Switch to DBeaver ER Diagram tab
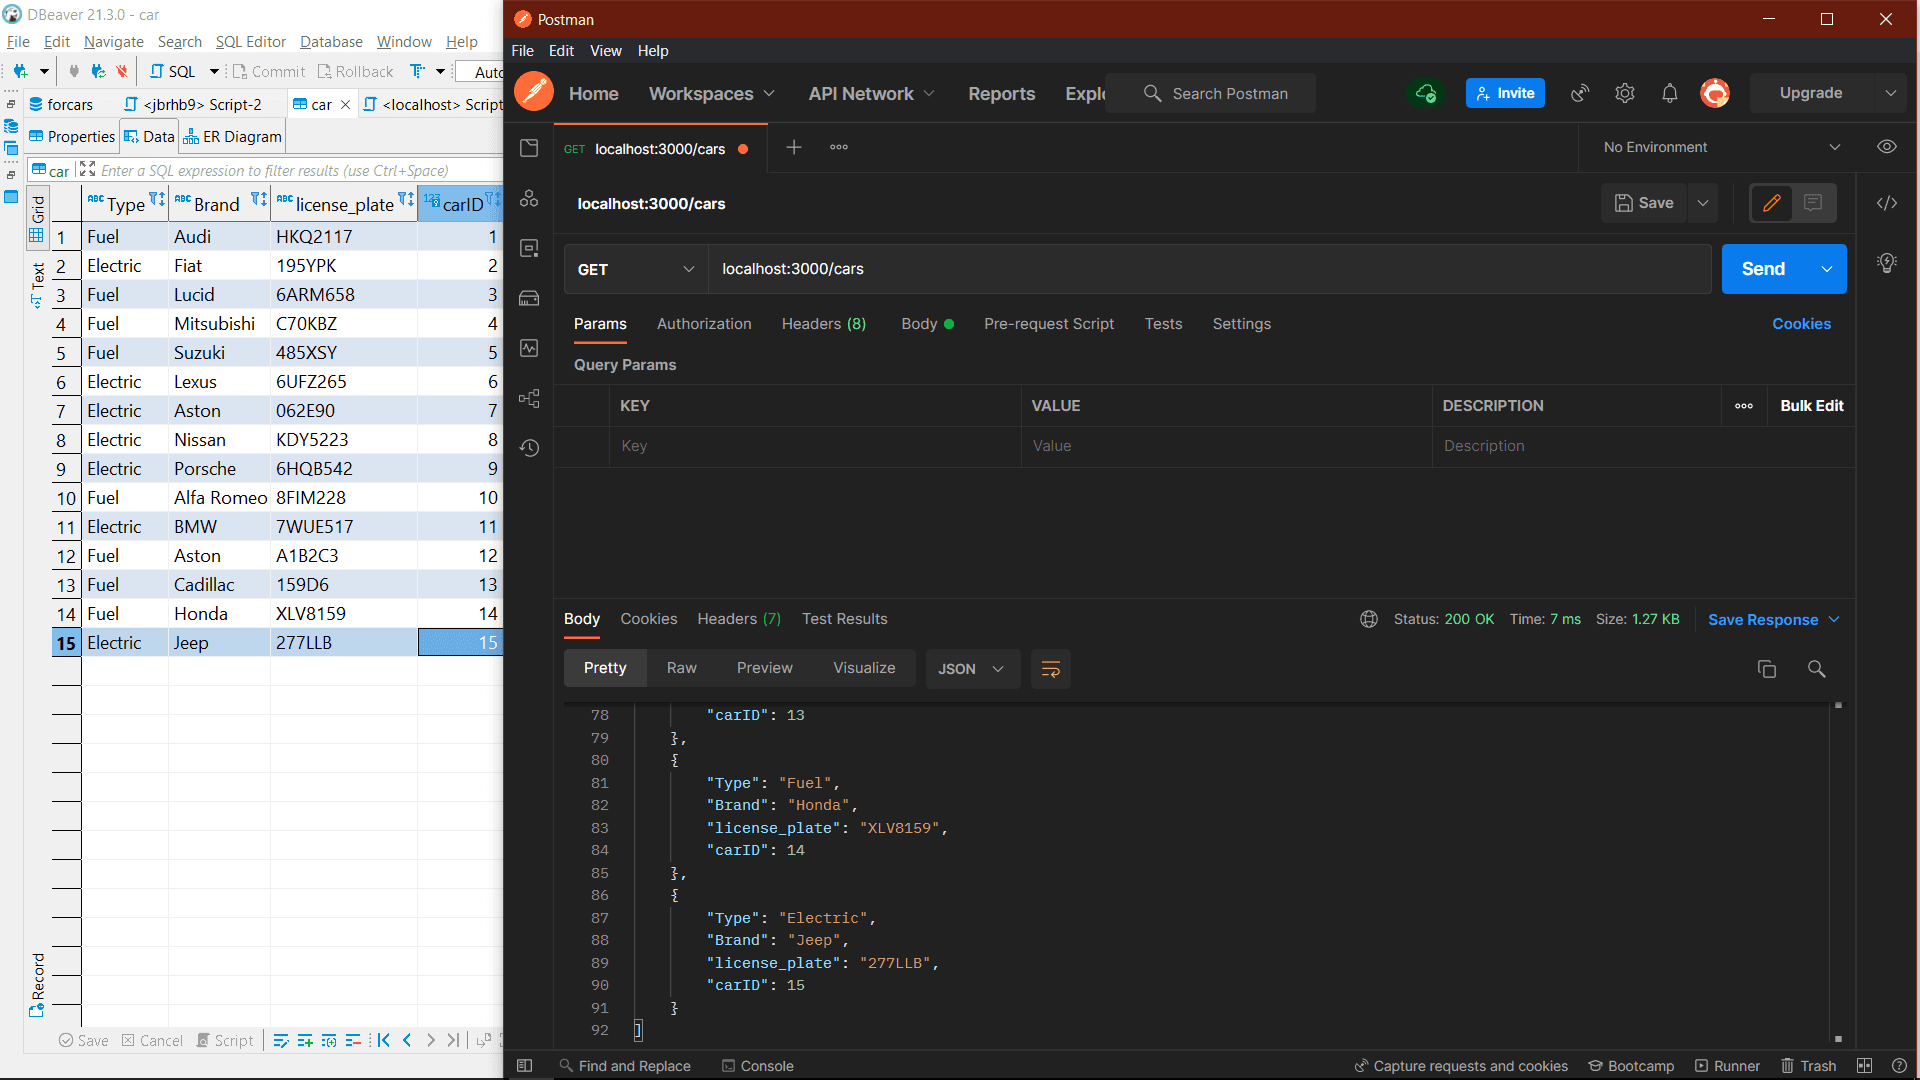 [x=232, y=137]
